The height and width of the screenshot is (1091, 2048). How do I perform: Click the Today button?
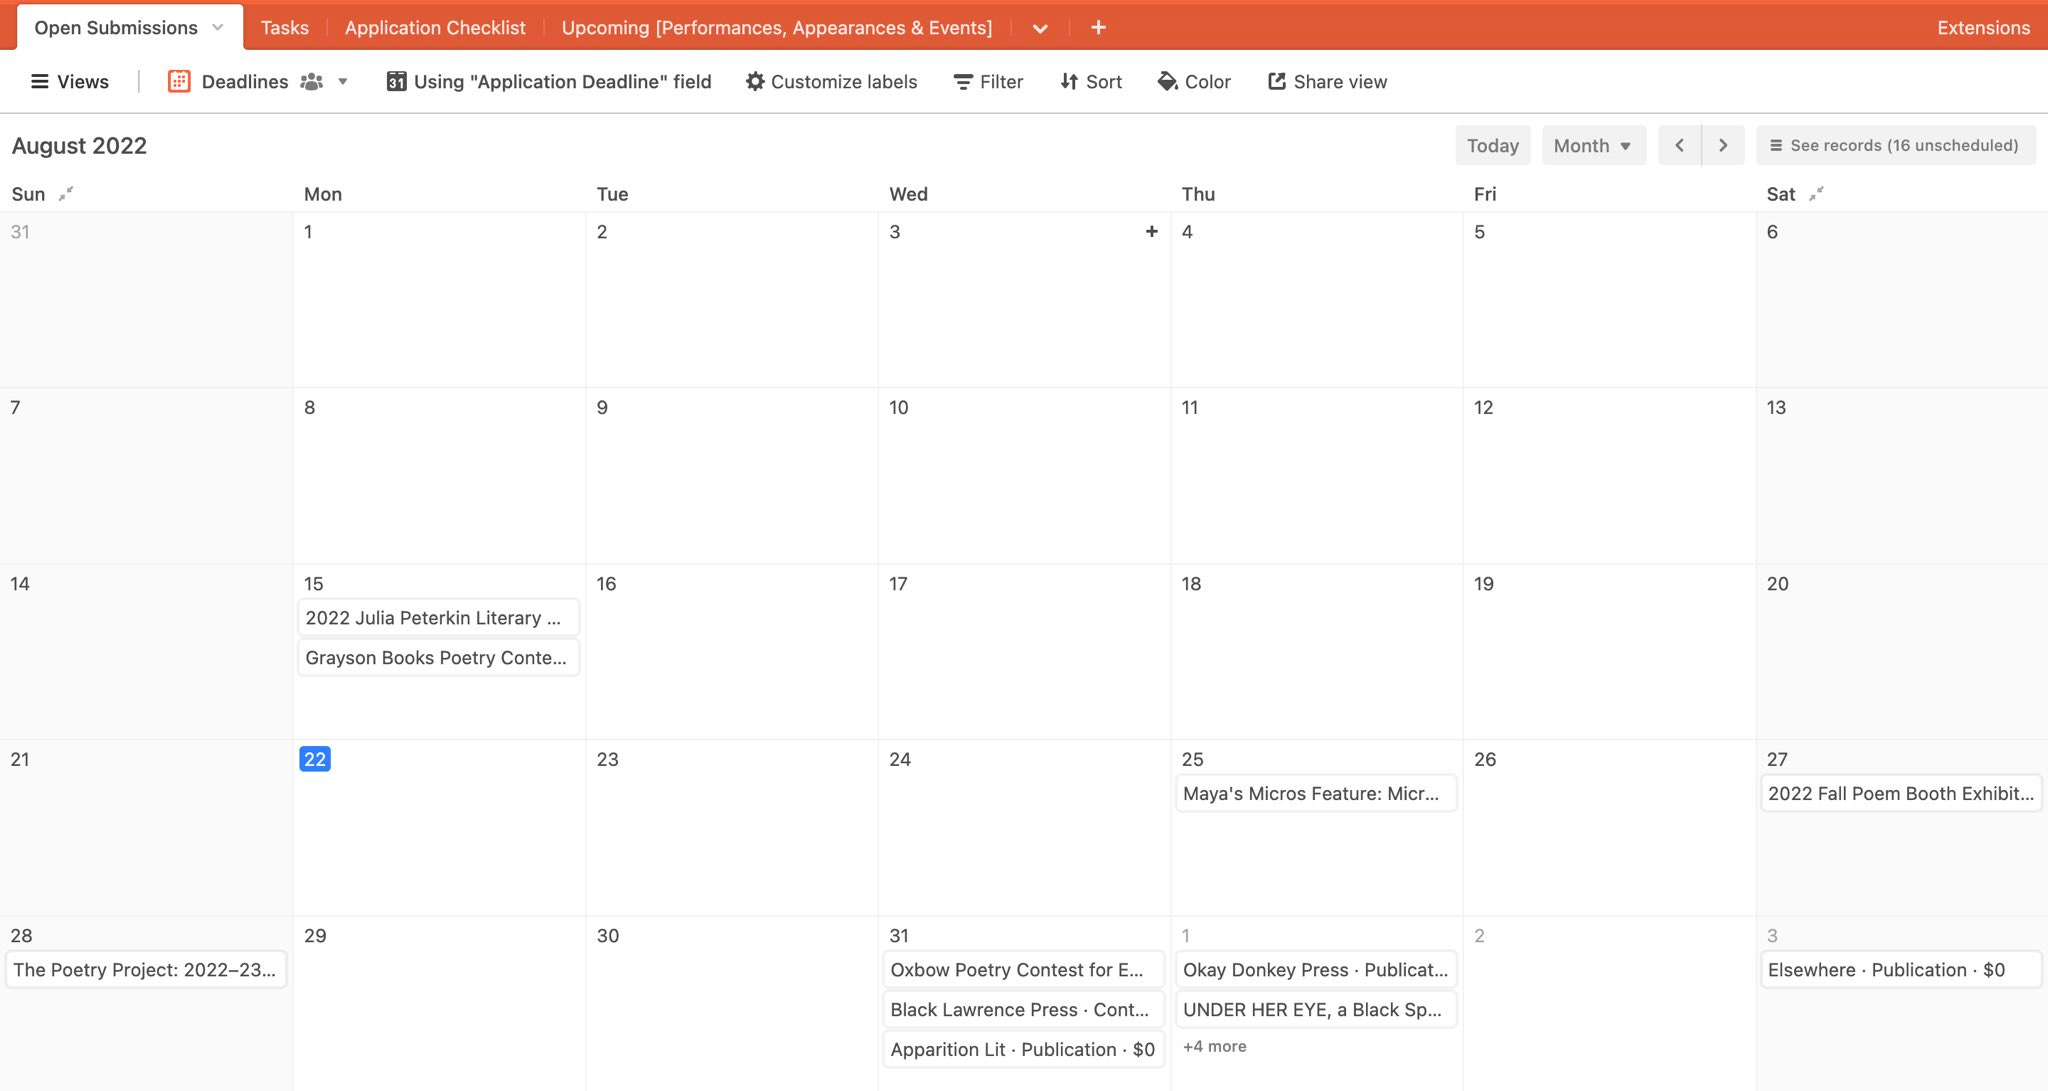1492,146
